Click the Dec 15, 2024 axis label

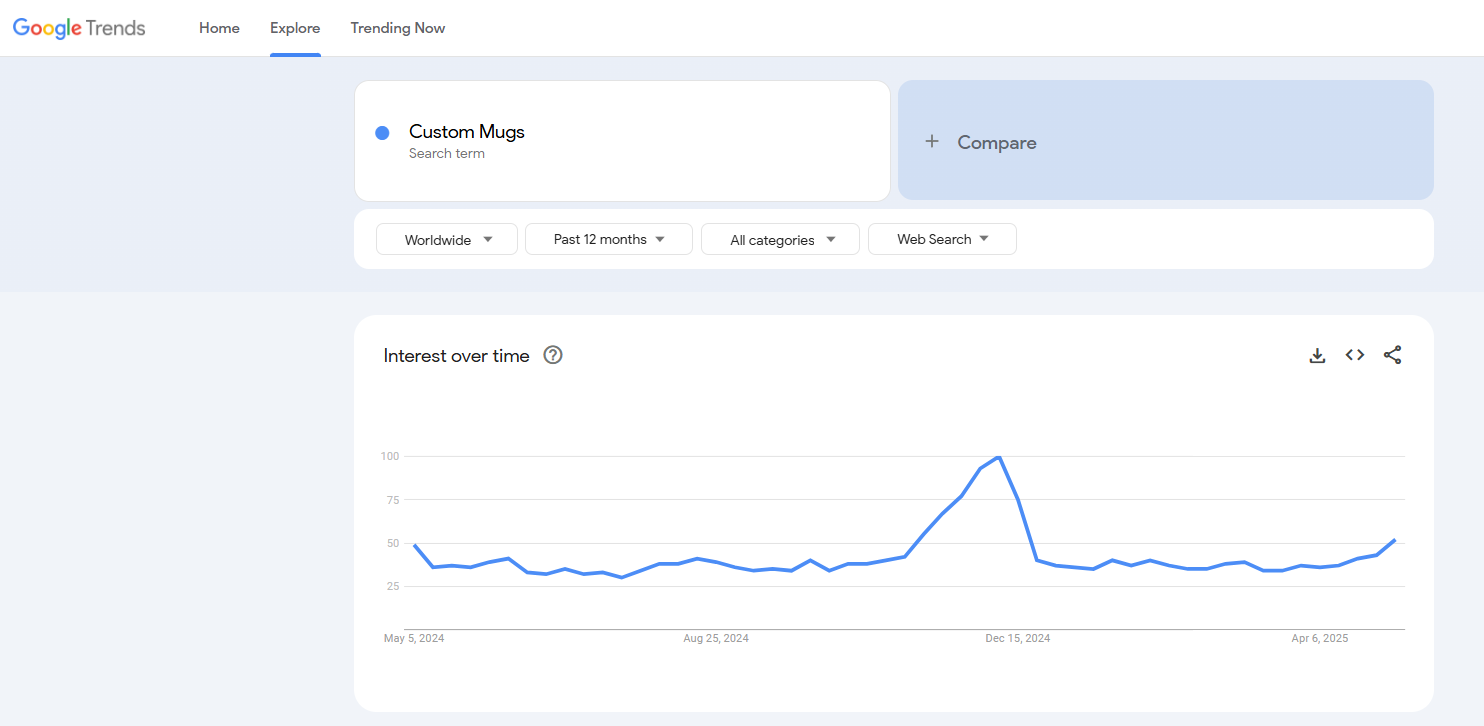(1018, 638)
